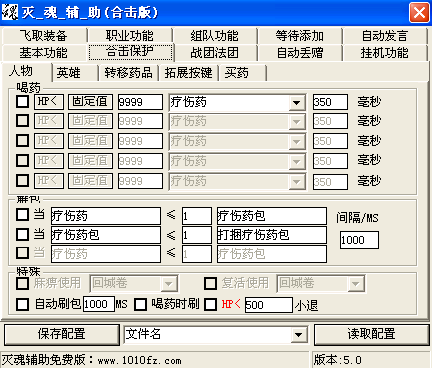The width and height of the screenshot is (432, 368).
Task: Enable the third 喝药 row checkbox
Action: click(22, 141)
